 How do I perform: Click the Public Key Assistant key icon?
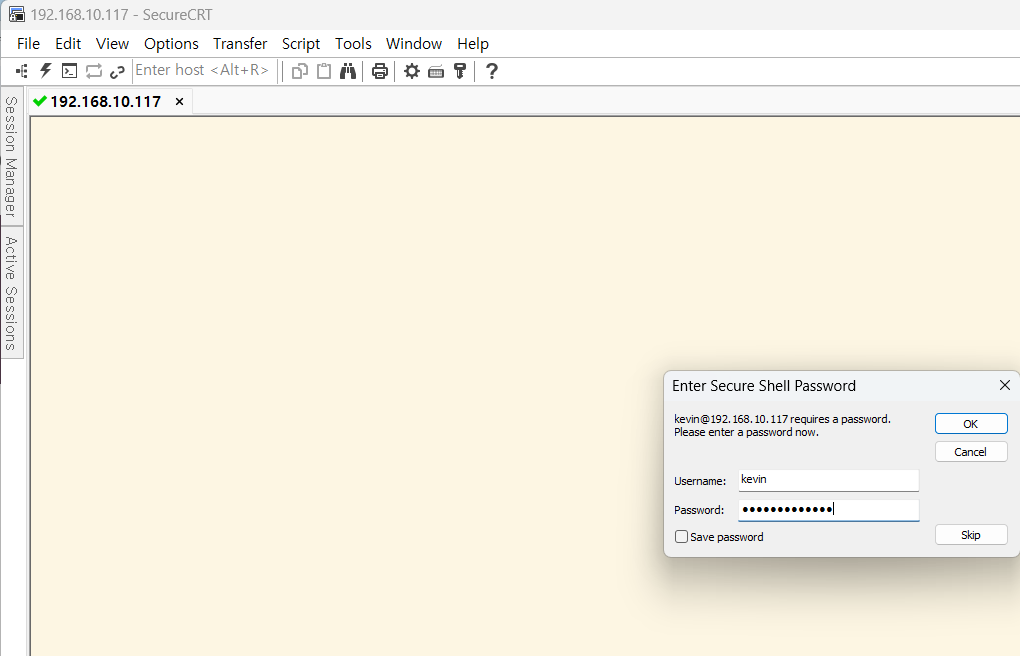[460, 71]
